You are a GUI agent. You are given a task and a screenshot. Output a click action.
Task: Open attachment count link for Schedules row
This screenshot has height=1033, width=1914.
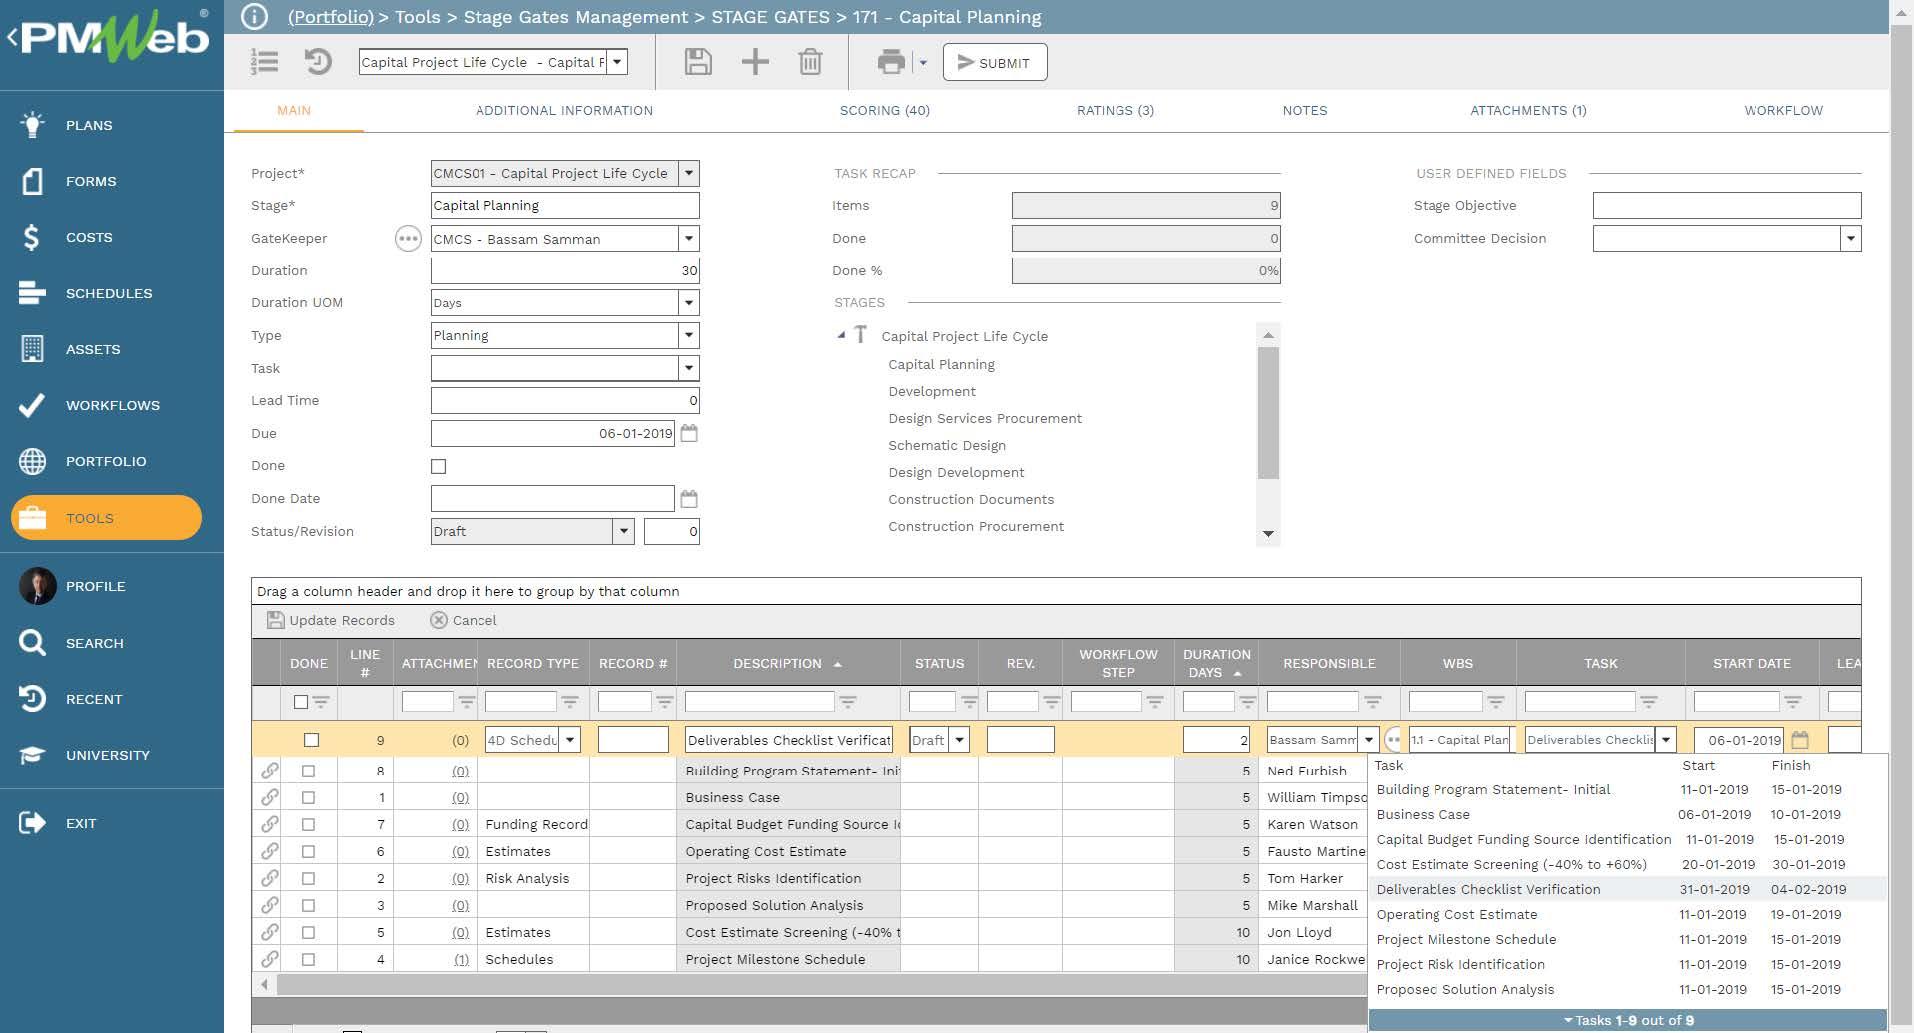tap(461, 959)
